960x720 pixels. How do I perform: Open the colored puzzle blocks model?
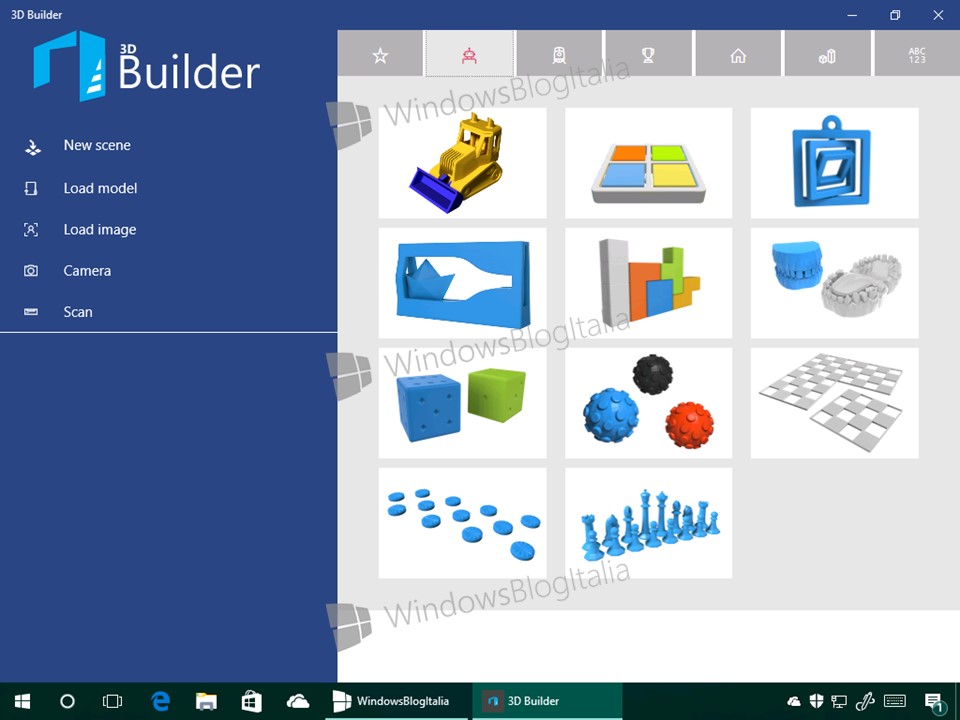coord(648,283)
